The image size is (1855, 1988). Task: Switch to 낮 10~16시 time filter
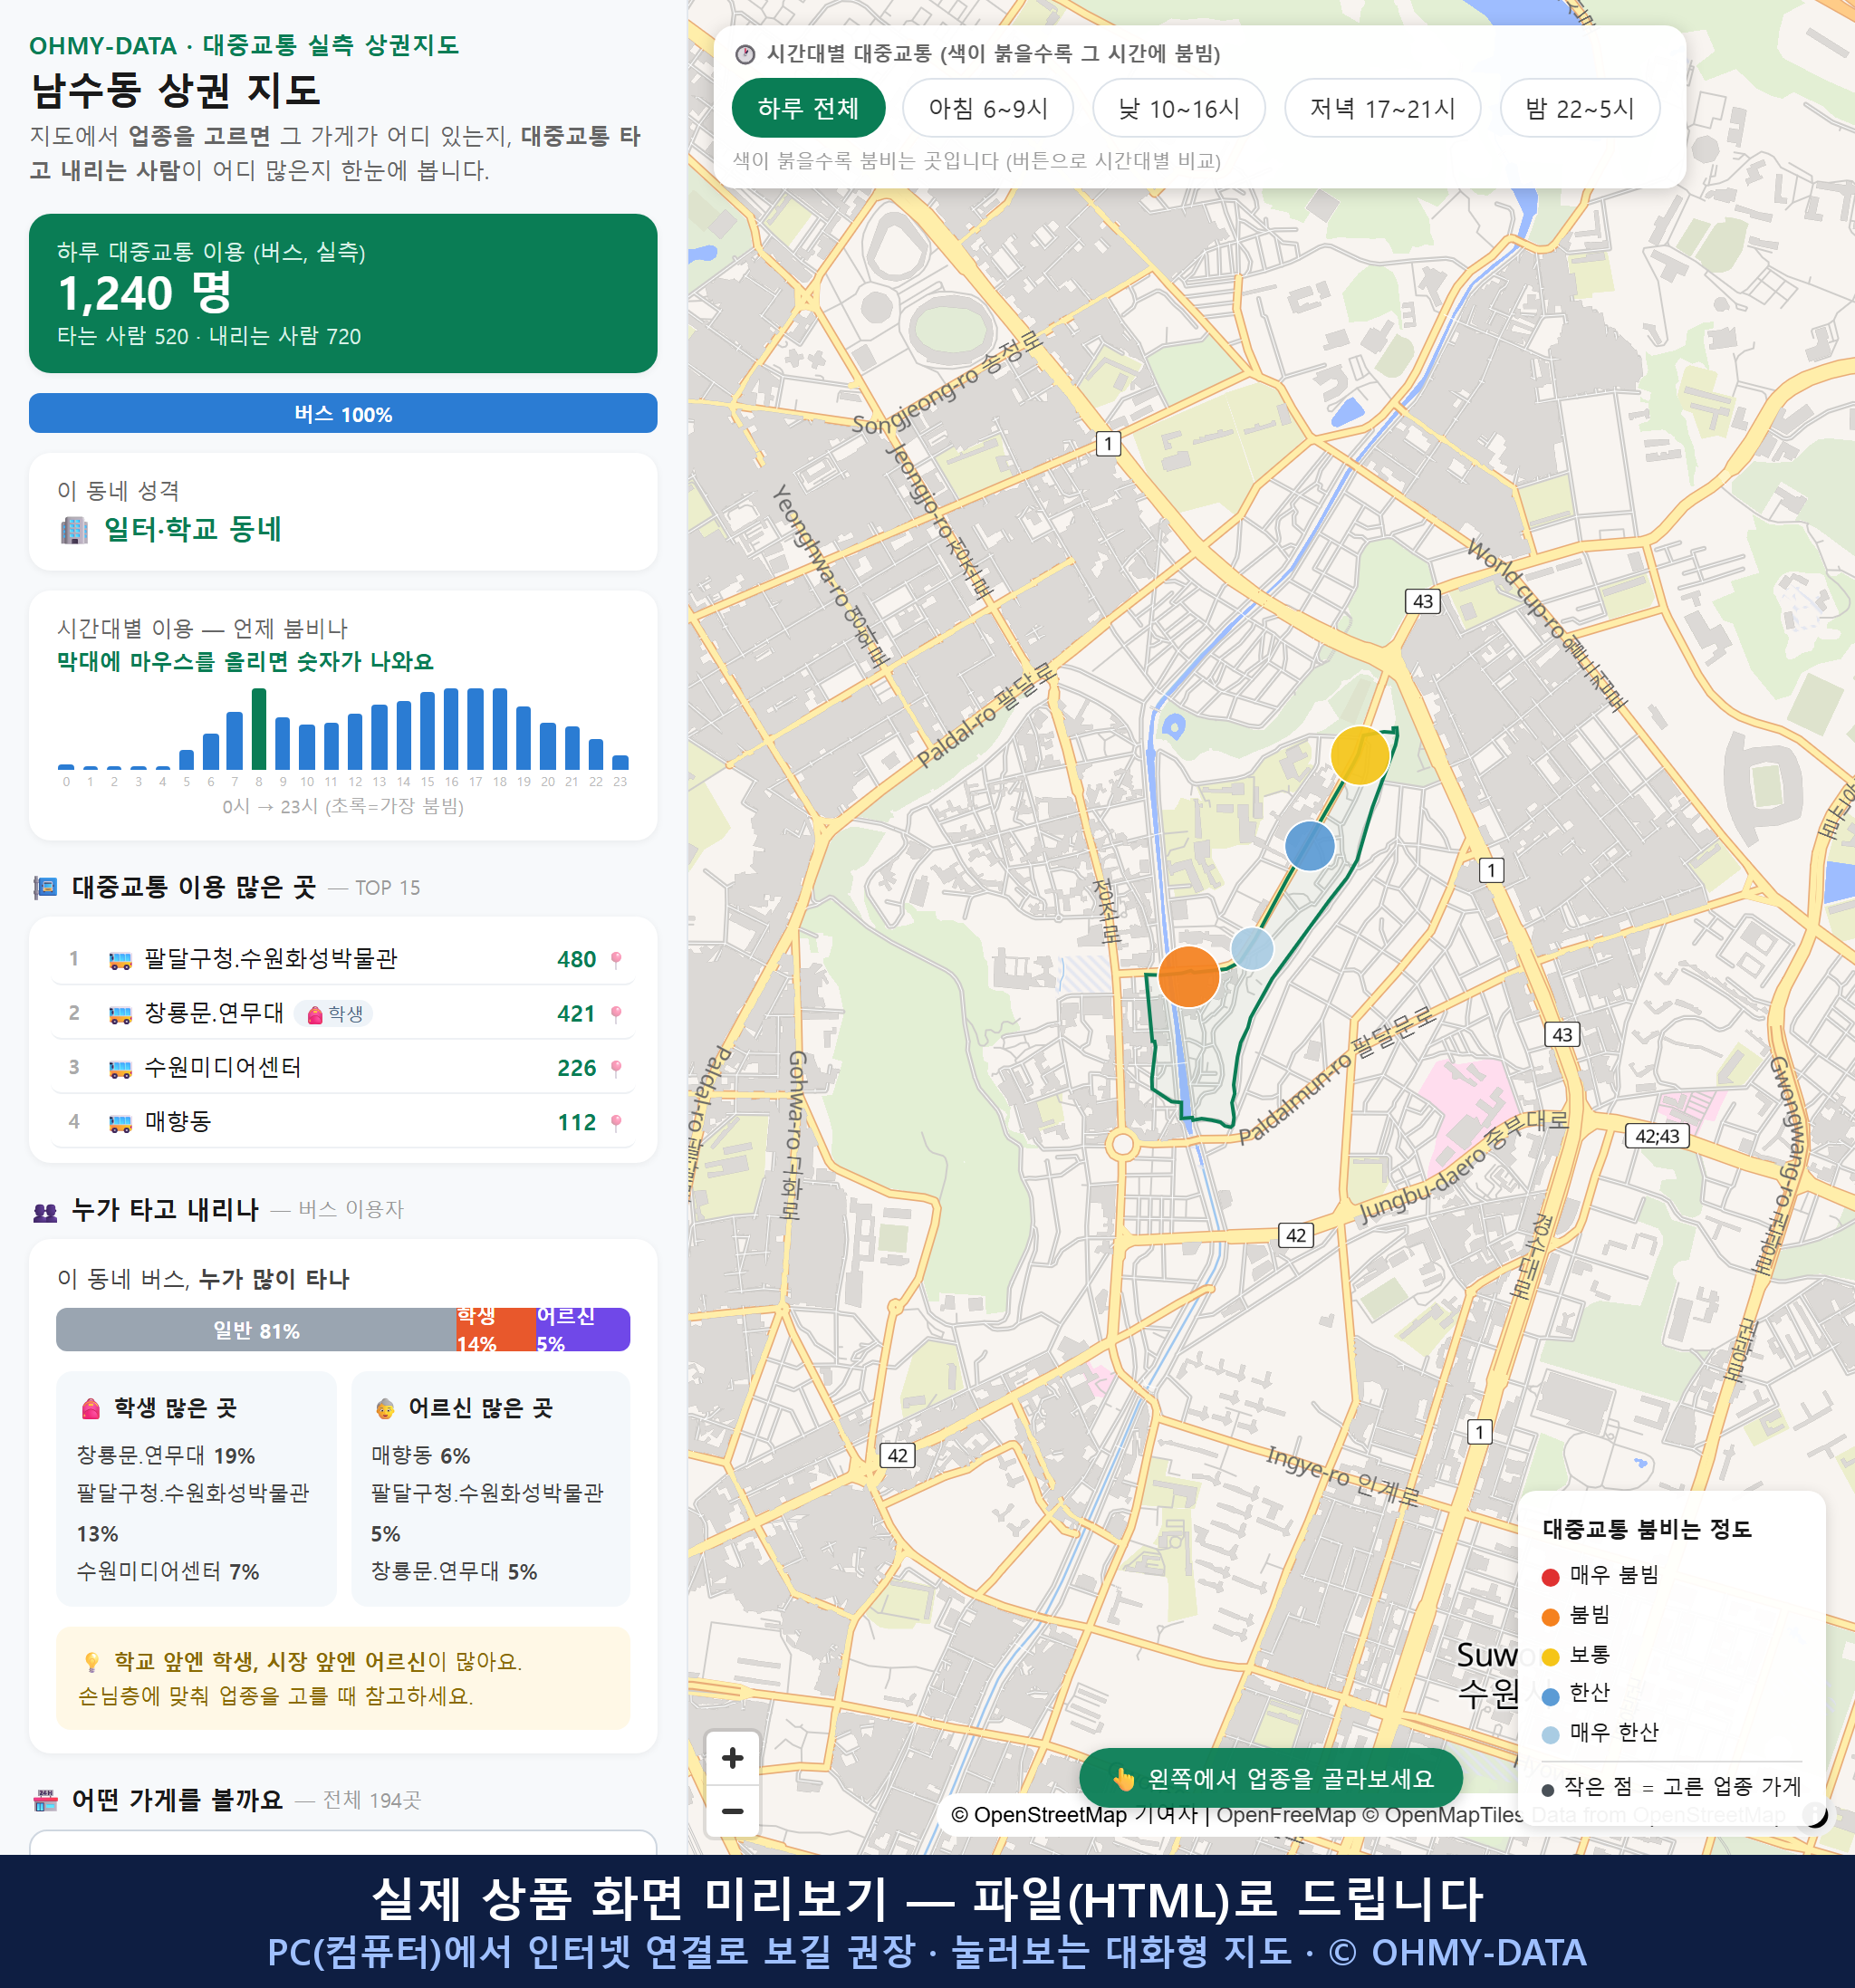1178,108
